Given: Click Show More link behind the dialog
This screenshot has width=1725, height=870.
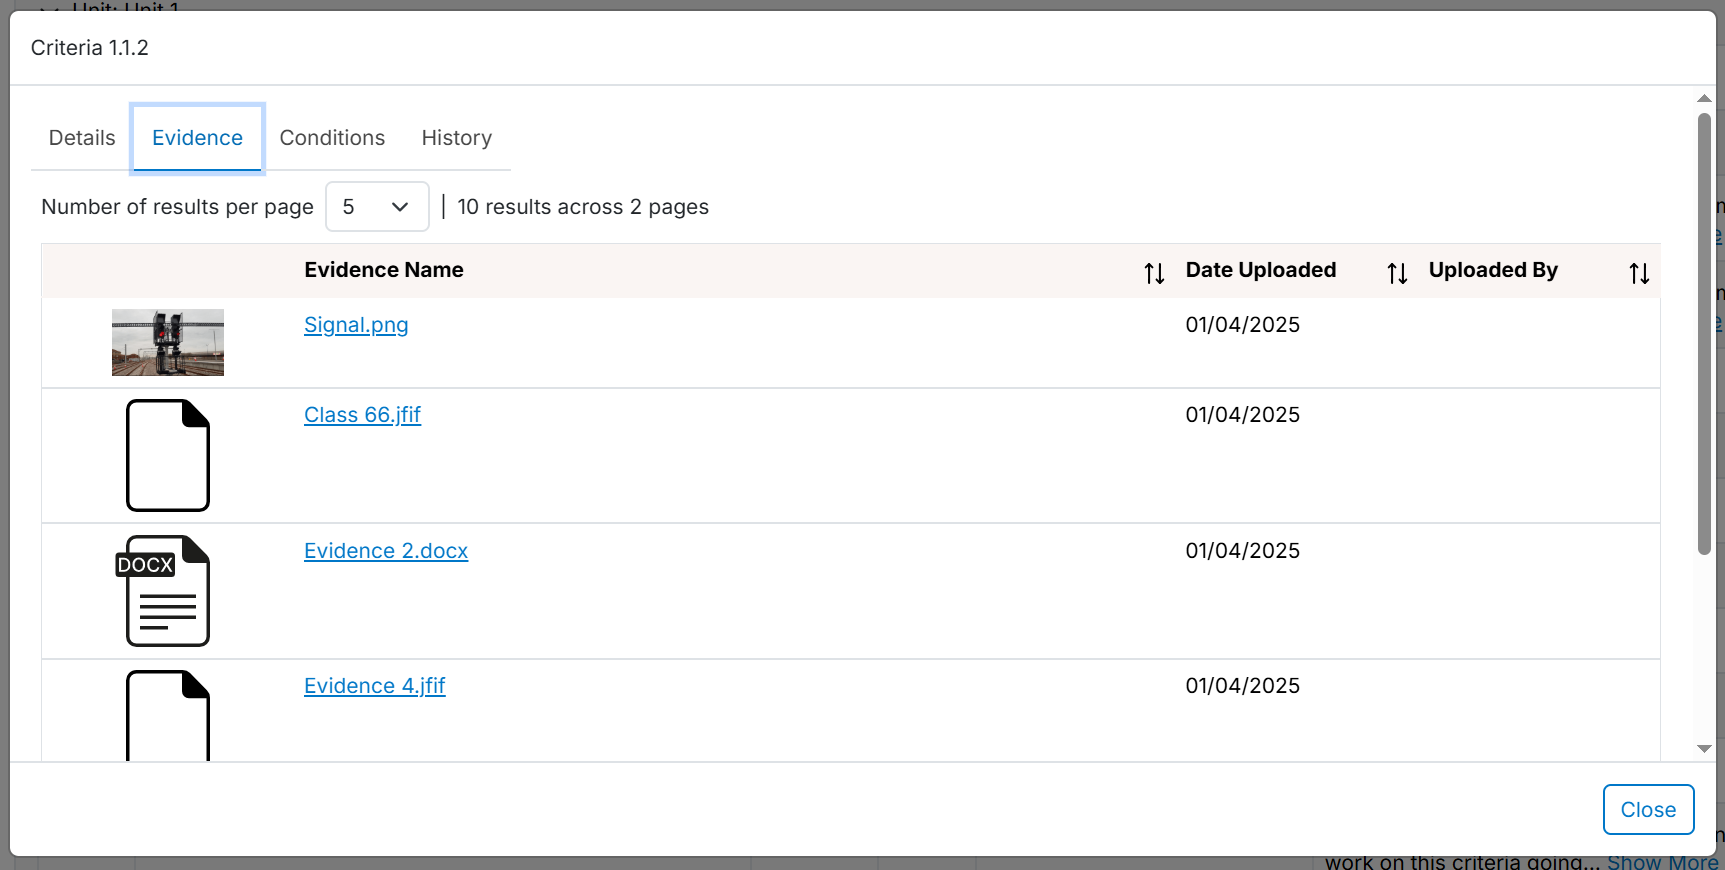Looking at the screenshot, I should [1662, 862].
